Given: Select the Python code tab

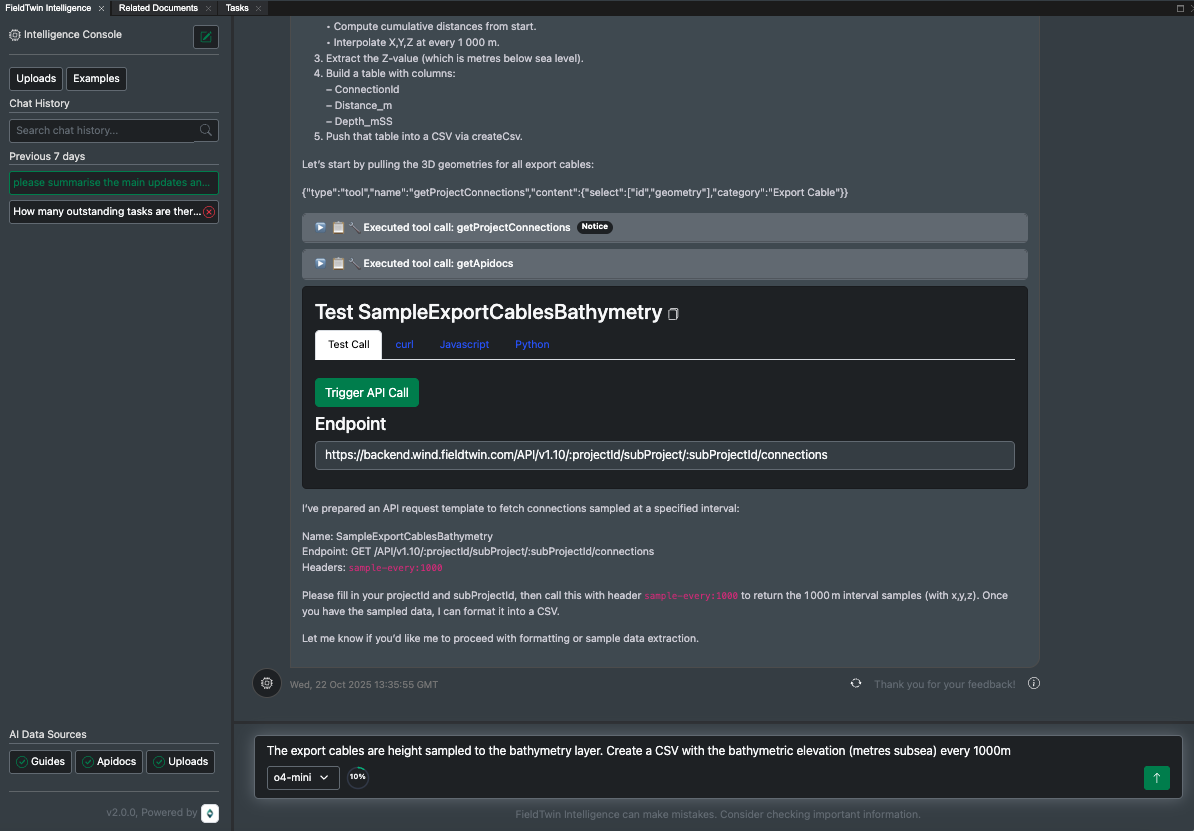Looking at the screenshot, I should click(532, 344).
